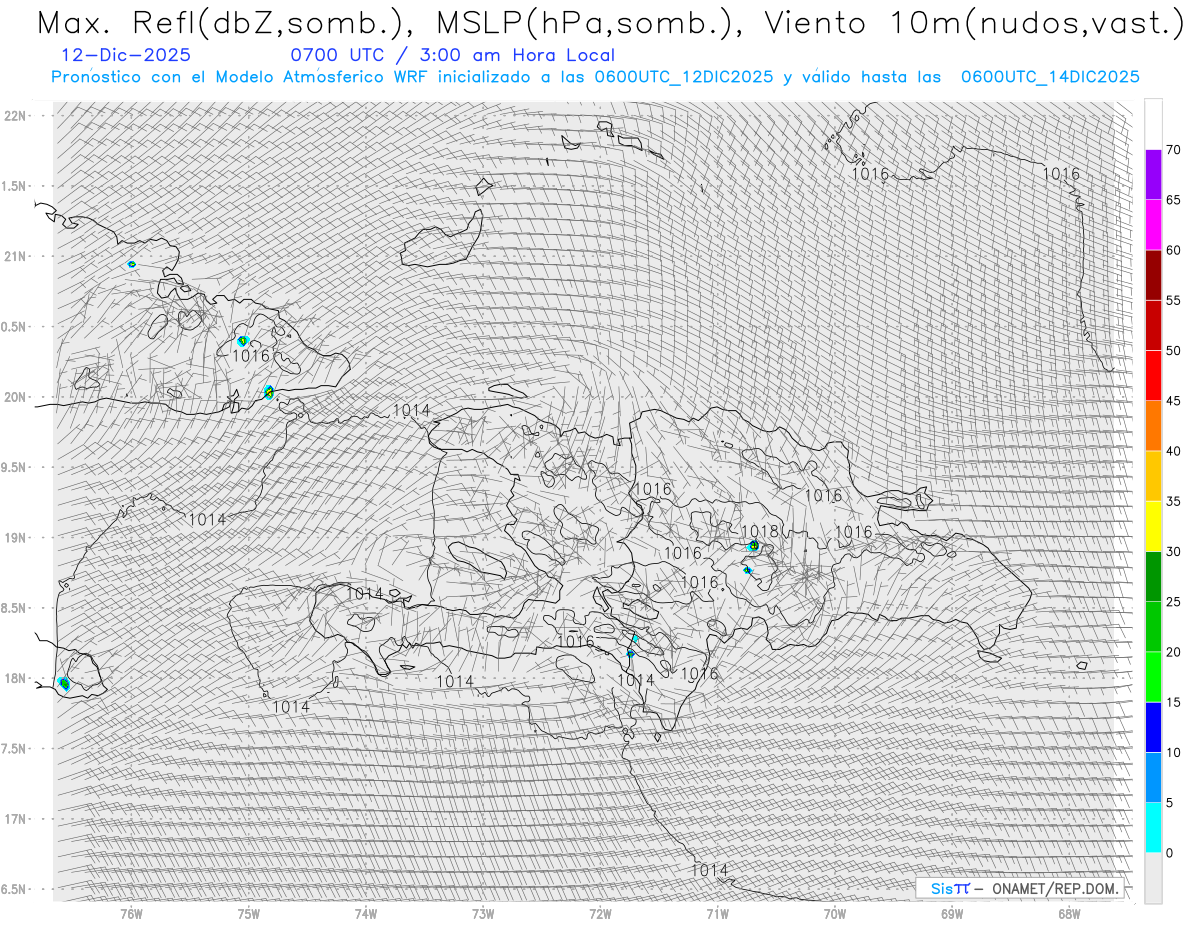Viewport: 1200px width, 927px height.
Task: Pick the cyan 0-5 dBZ legend band
Action: click(x=1153, y=827)
